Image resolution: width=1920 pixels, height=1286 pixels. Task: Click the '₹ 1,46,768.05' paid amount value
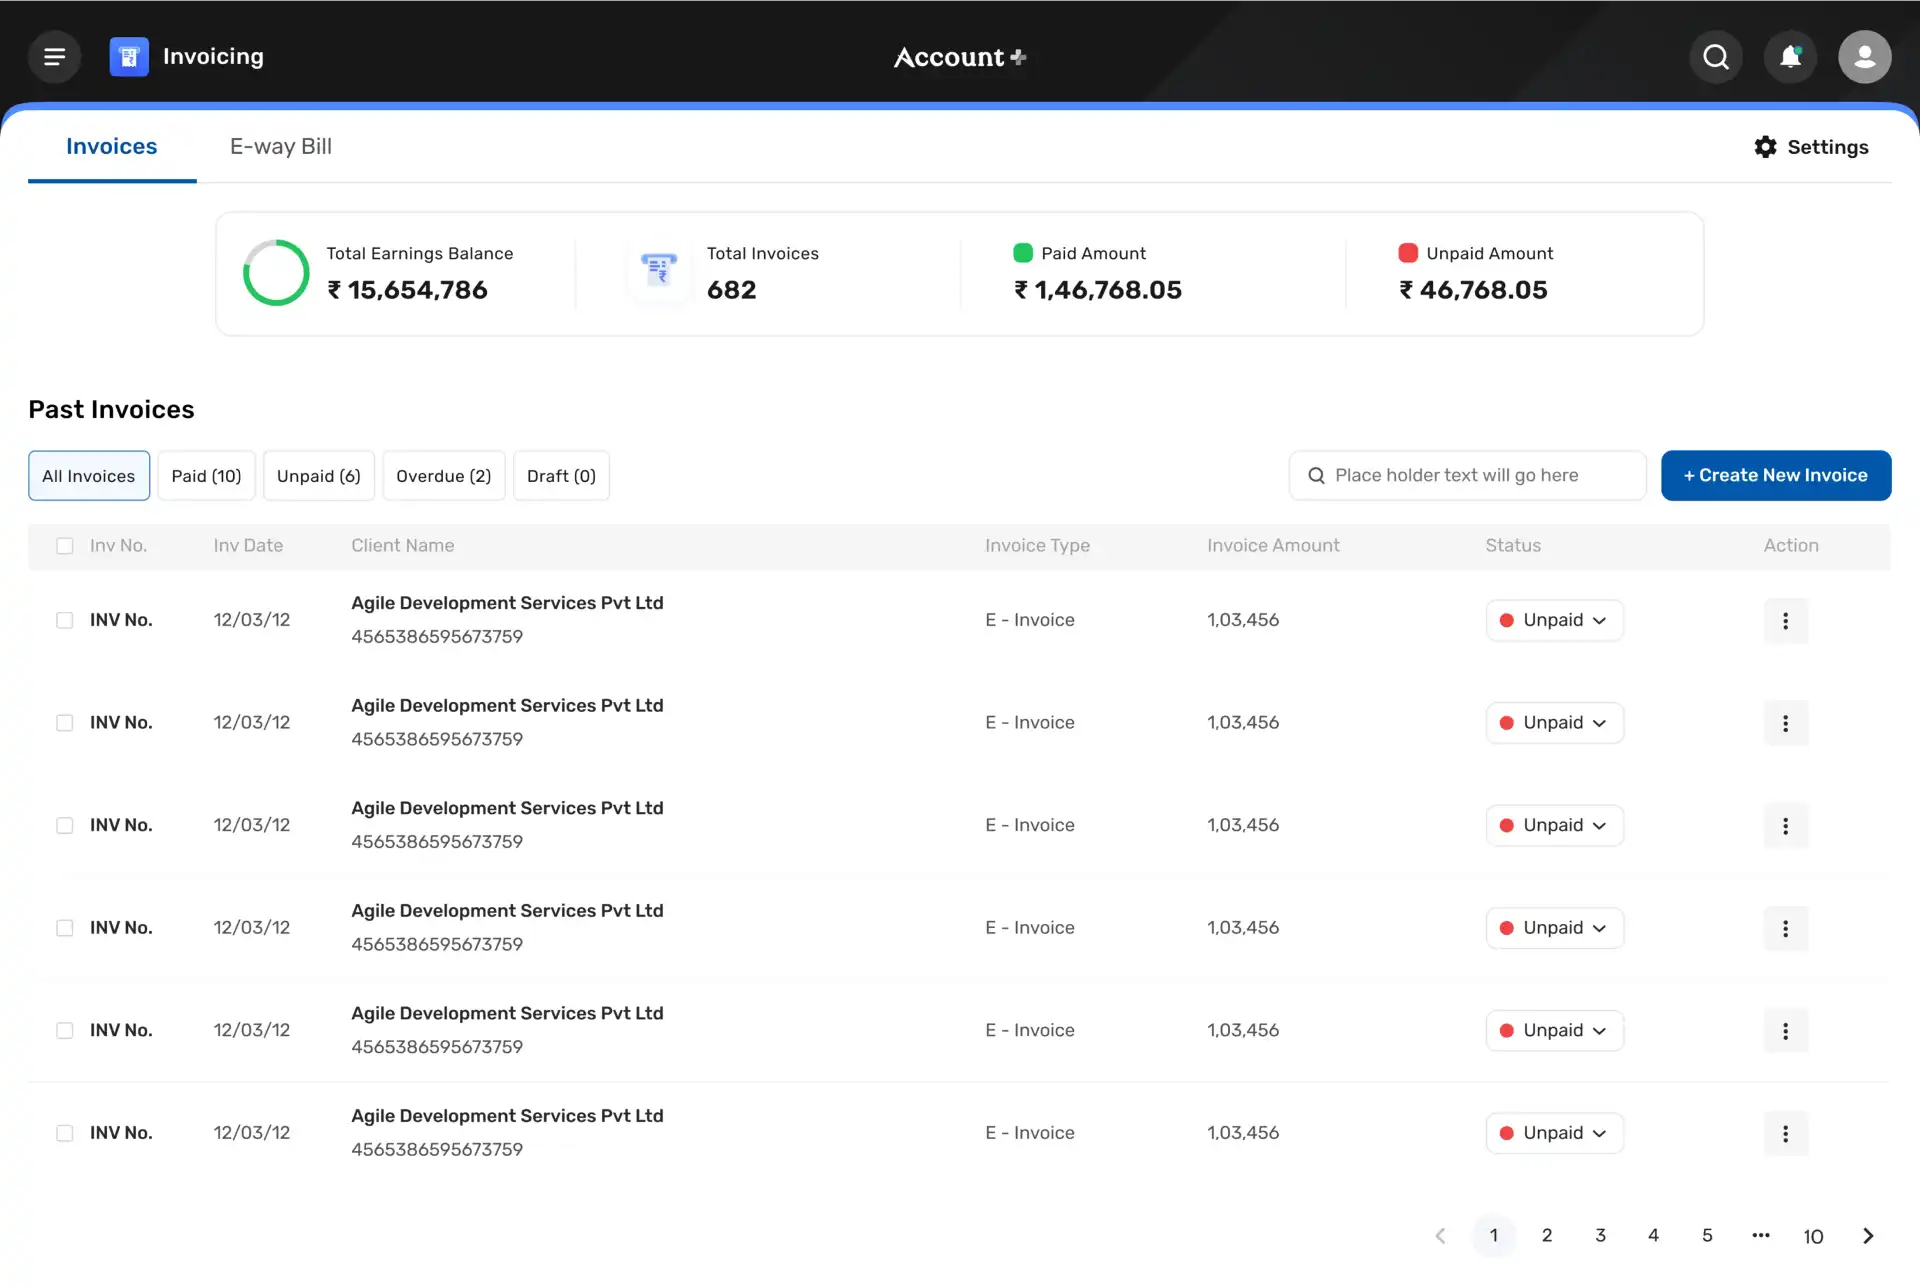coord(1098,290)
